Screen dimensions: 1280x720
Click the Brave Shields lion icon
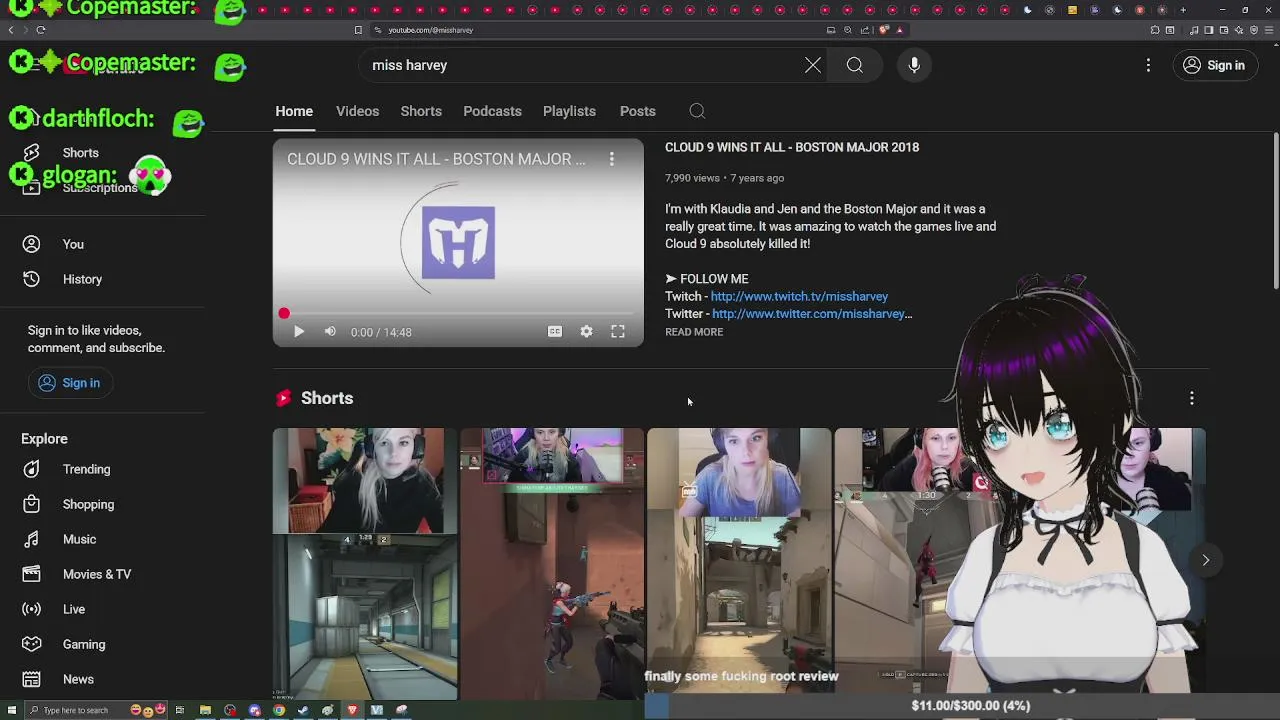[x=884, y=30]
